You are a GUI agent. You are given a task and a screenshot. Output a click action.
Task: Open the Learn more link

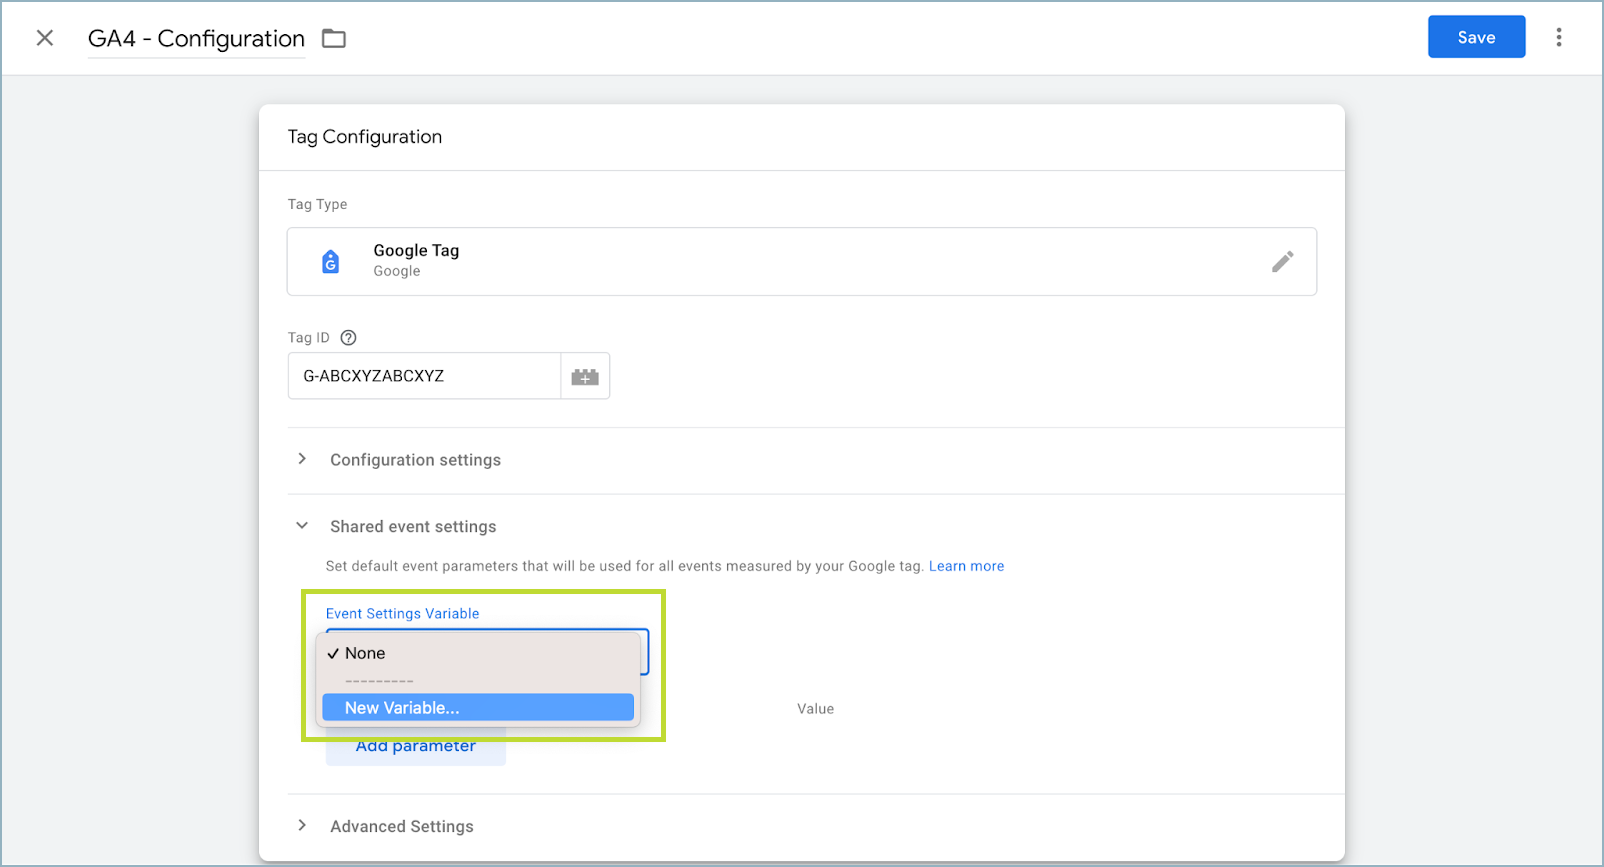pos(966,566)
